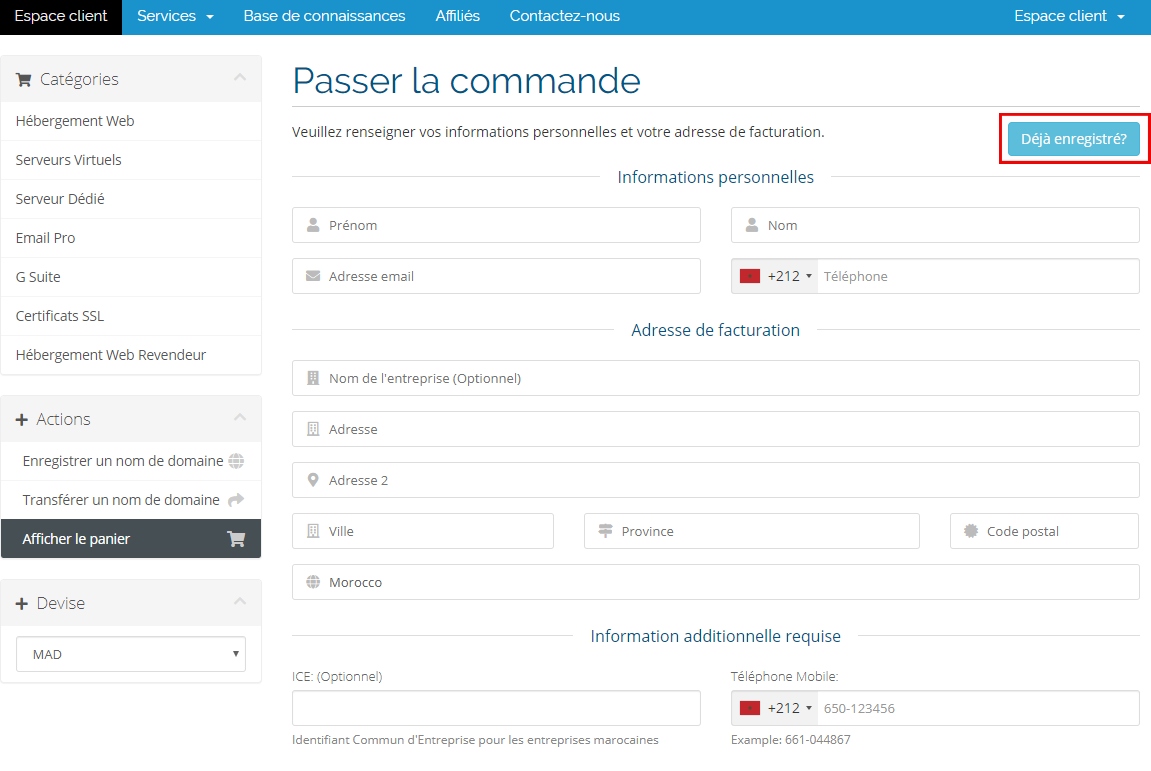Click the share arrow icon beside Transférer un nom de domaine
The width and height of the screenshot is (1151, 771).
(x=236, y=500)
